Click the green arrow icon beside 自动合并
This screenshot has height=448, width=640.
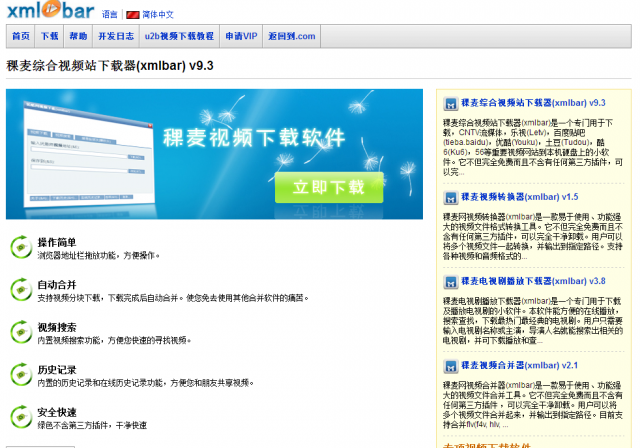point(21,290)
